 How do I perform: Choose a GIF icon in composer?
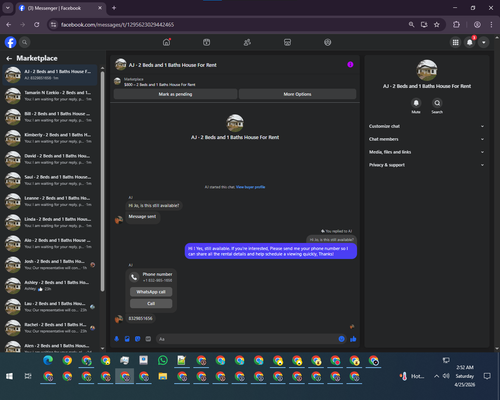[x=148, y=339]
